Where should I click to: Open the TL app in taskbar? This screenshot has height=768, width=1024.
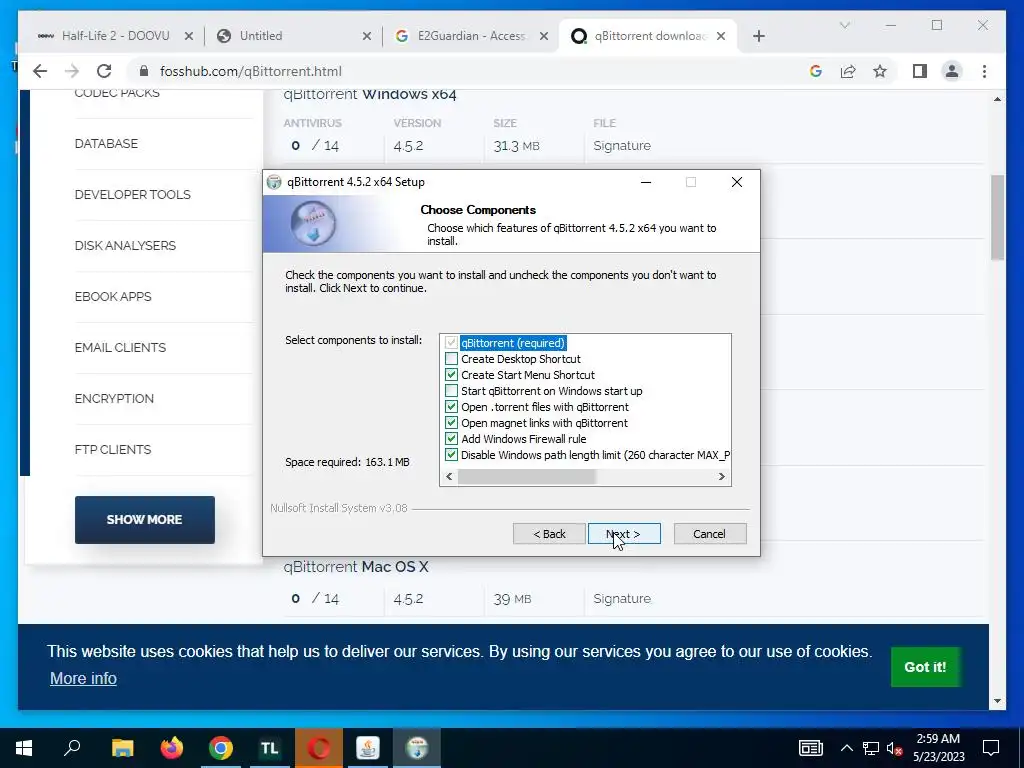270,748
